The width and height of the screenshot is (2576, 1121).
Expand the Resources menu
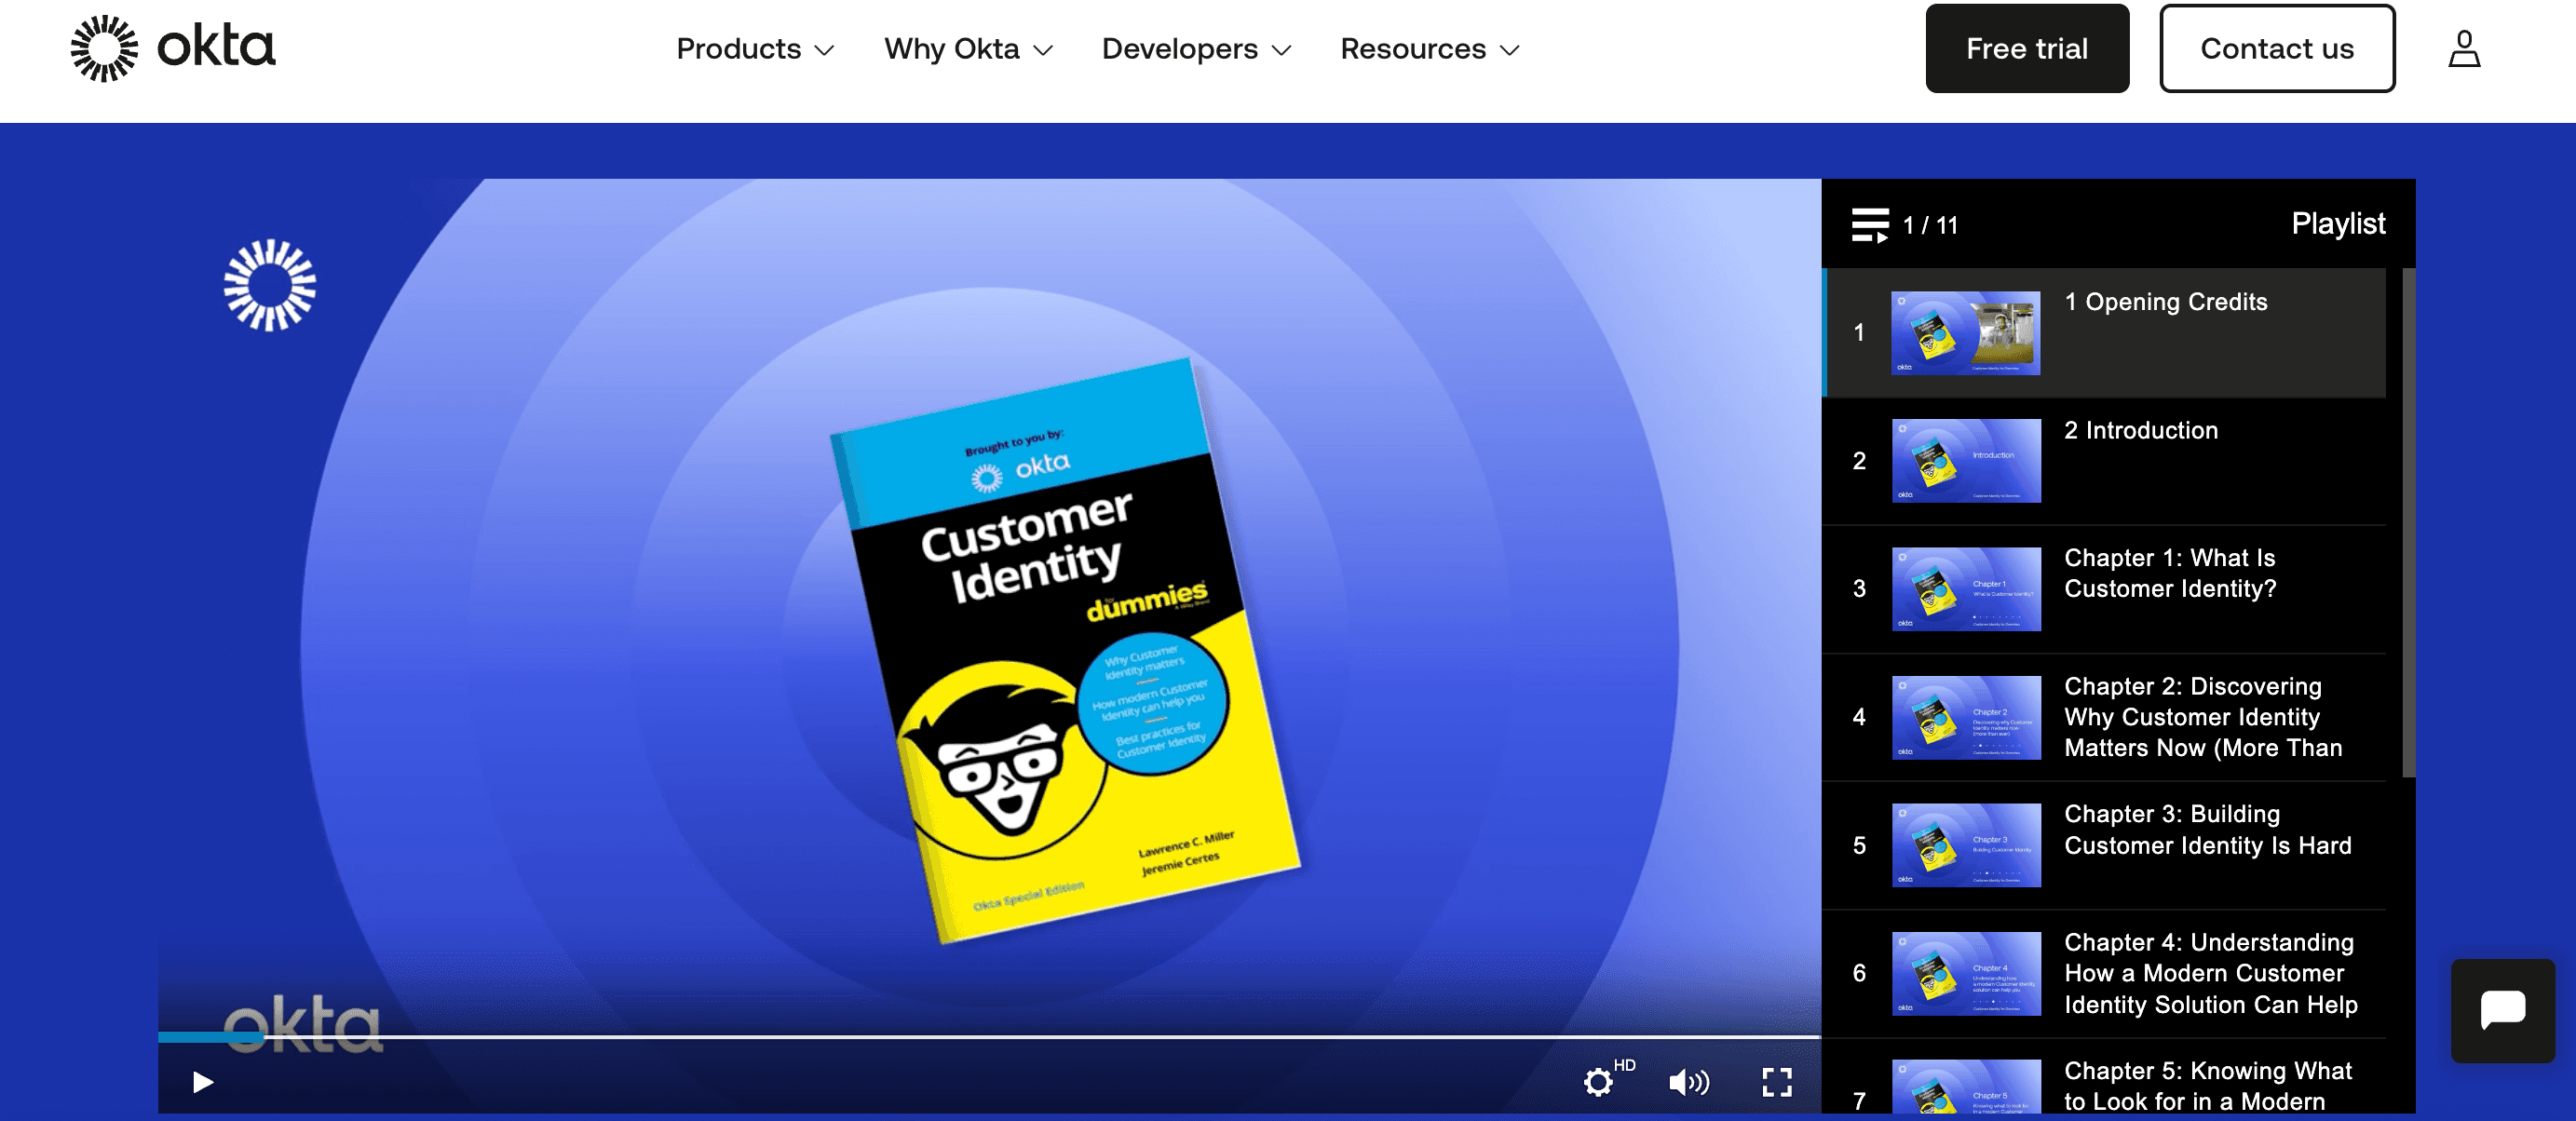coord(1429,49)
